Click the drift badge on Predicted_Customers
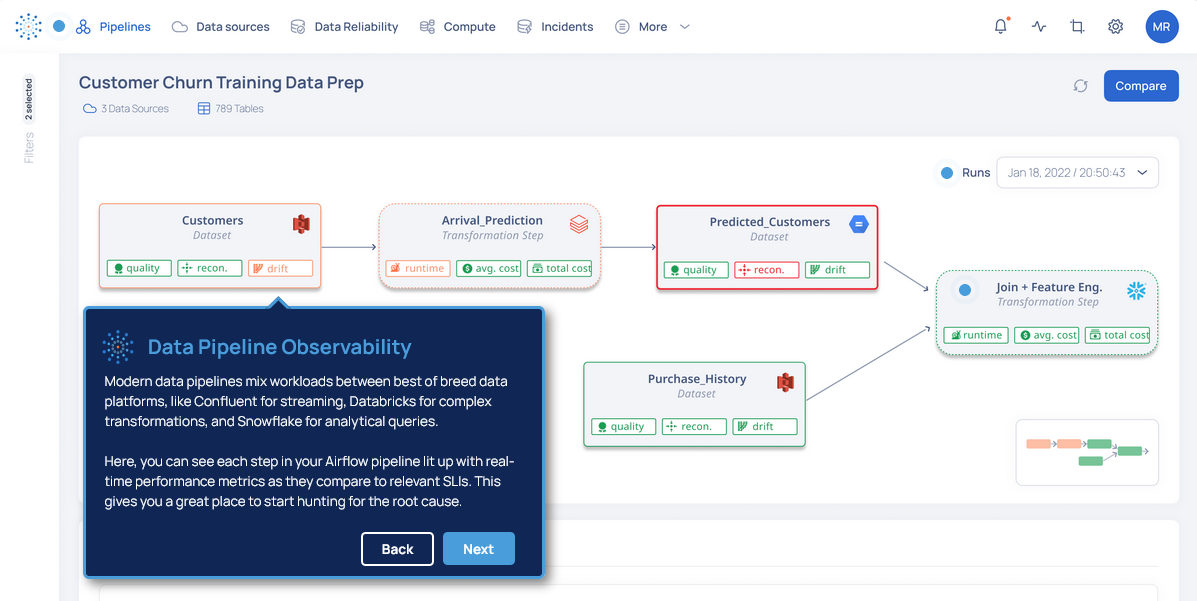This screenshot has width=1197, height=601. click(837, 270)
